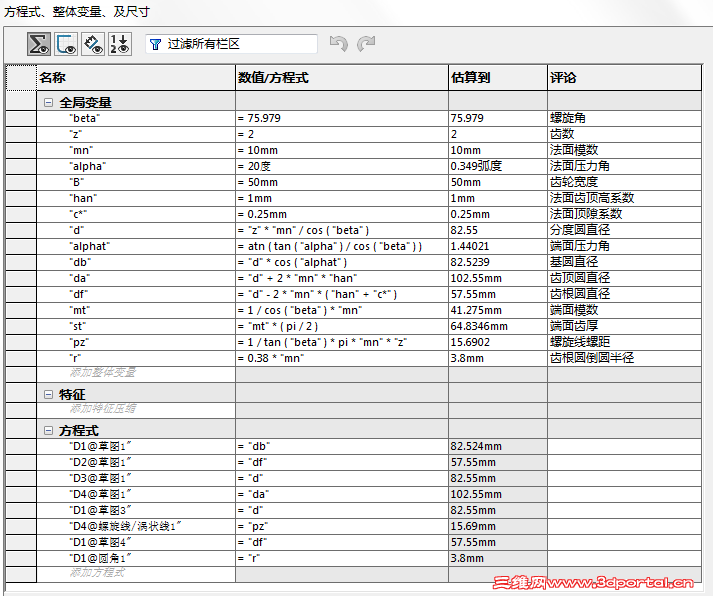Select the "D1@圆角1" equation row

136,558
